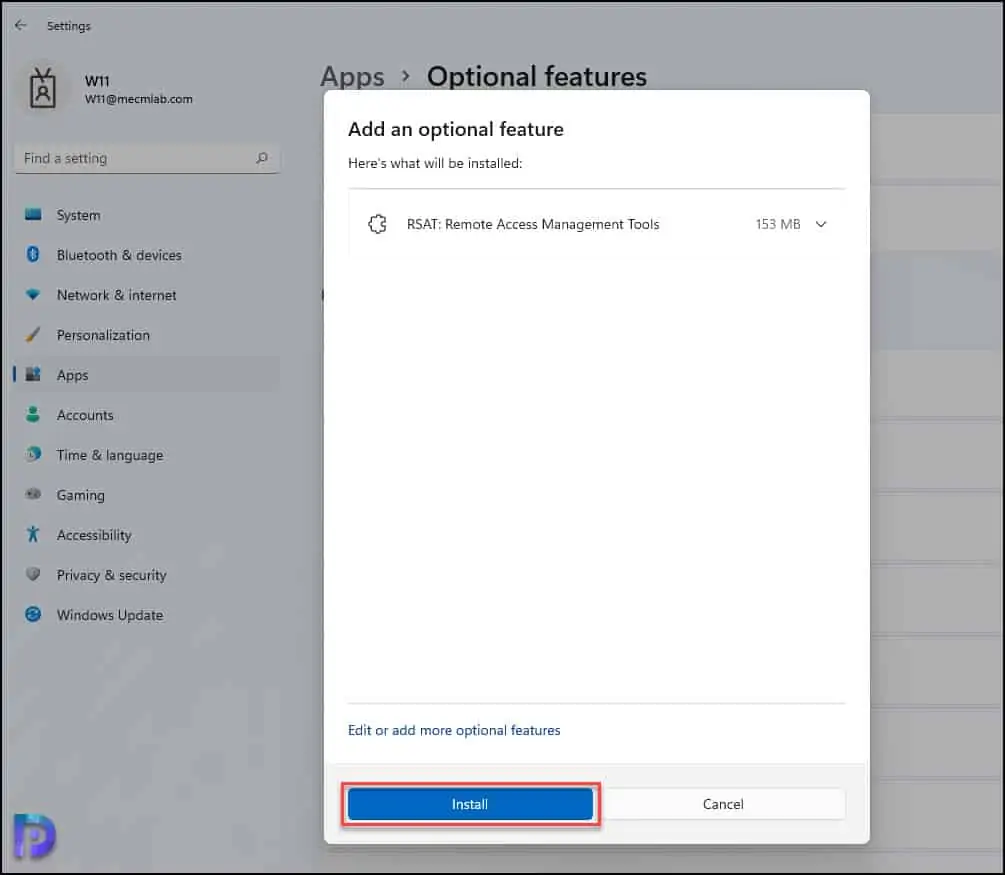Open System settings category
The image size is (1005, 875).
coord(147,215)
